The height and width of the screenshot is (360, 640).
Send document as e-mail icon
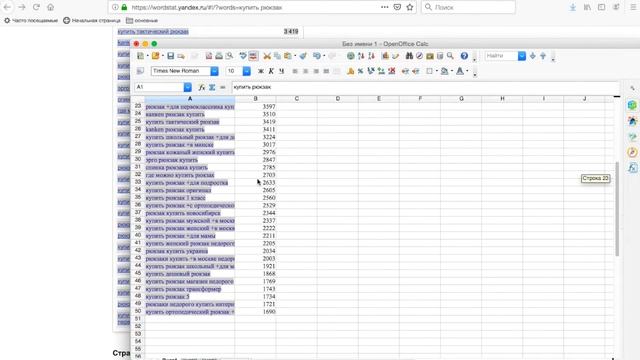click(181, 56)
